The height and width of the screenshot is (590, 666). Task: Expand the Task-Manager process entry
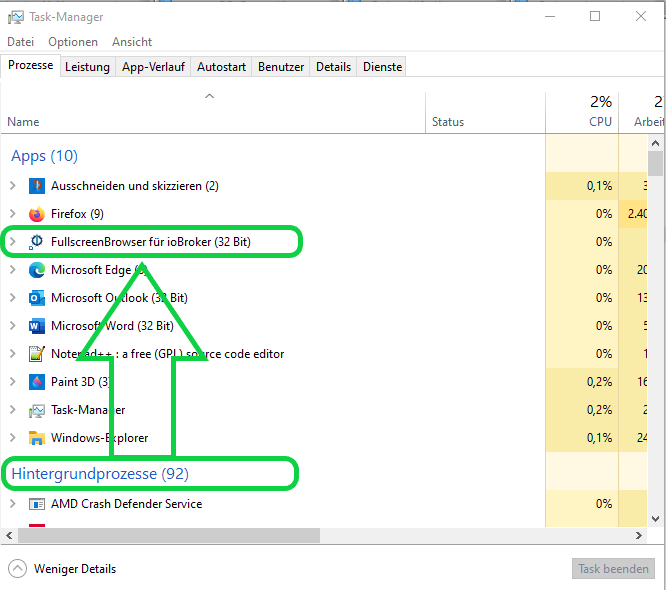click(x=13, y=410)
